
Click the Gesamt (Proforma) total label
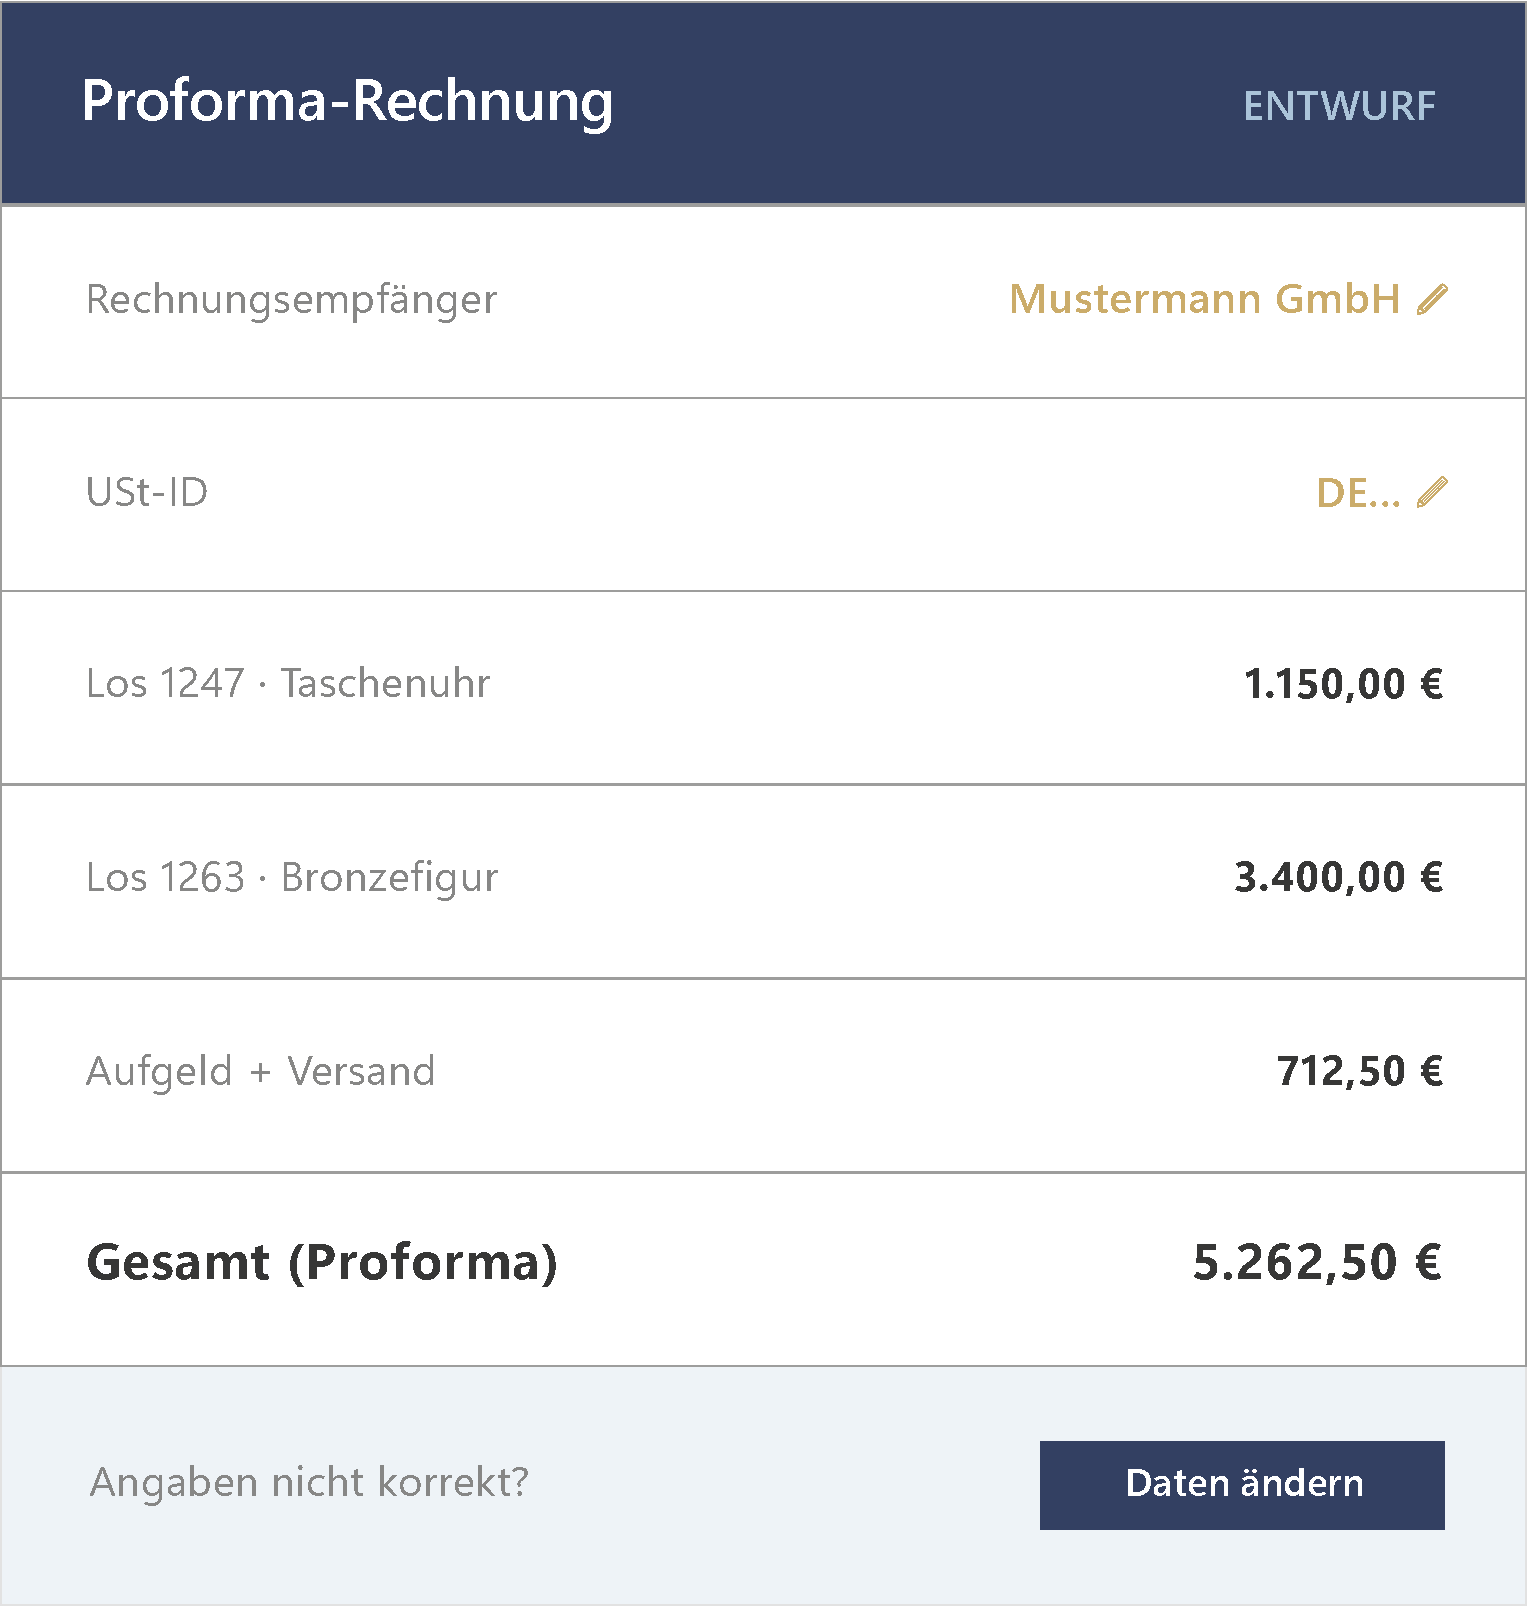pos(322,1262)
